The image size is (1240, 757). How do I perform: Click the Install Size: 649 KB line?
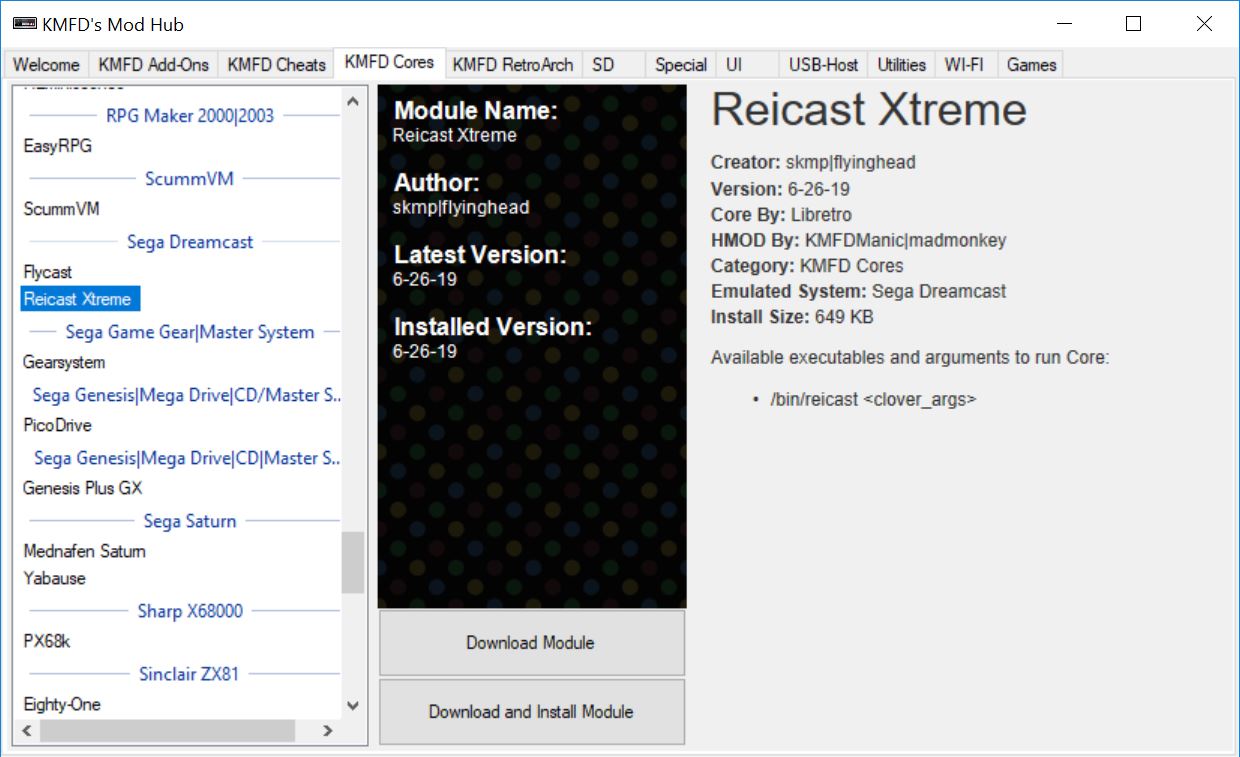(x=792, y=318)
